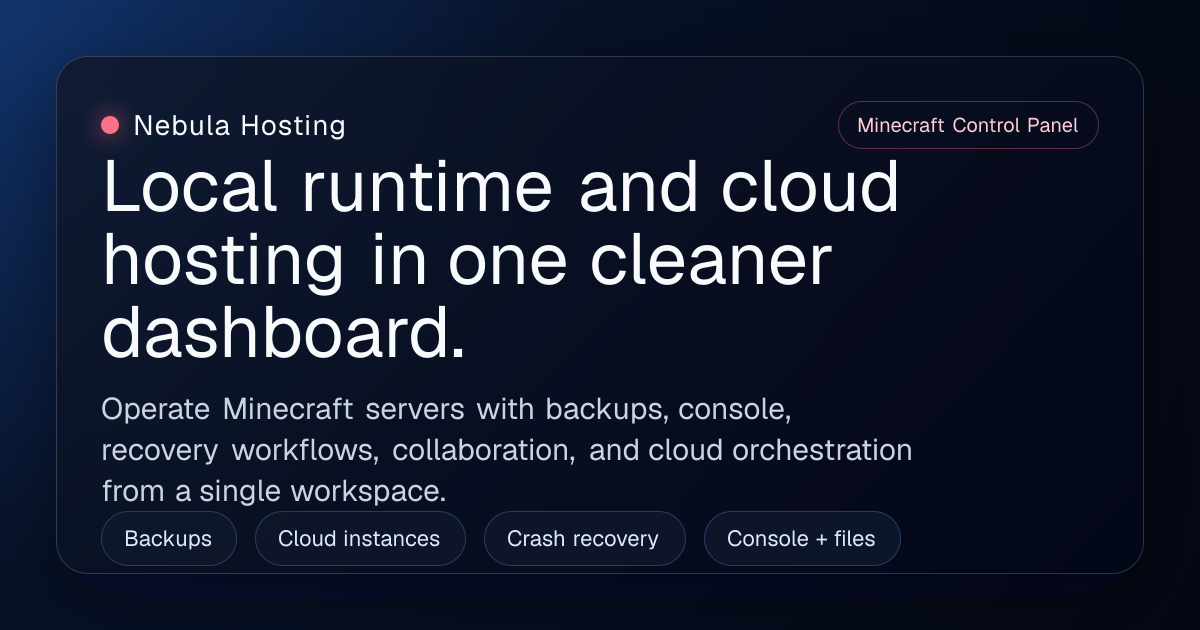Viewport: 1200px width, 630px height.
Task: Click the pink dot beside Nebula Hosting
Action: tap(110, 125)
